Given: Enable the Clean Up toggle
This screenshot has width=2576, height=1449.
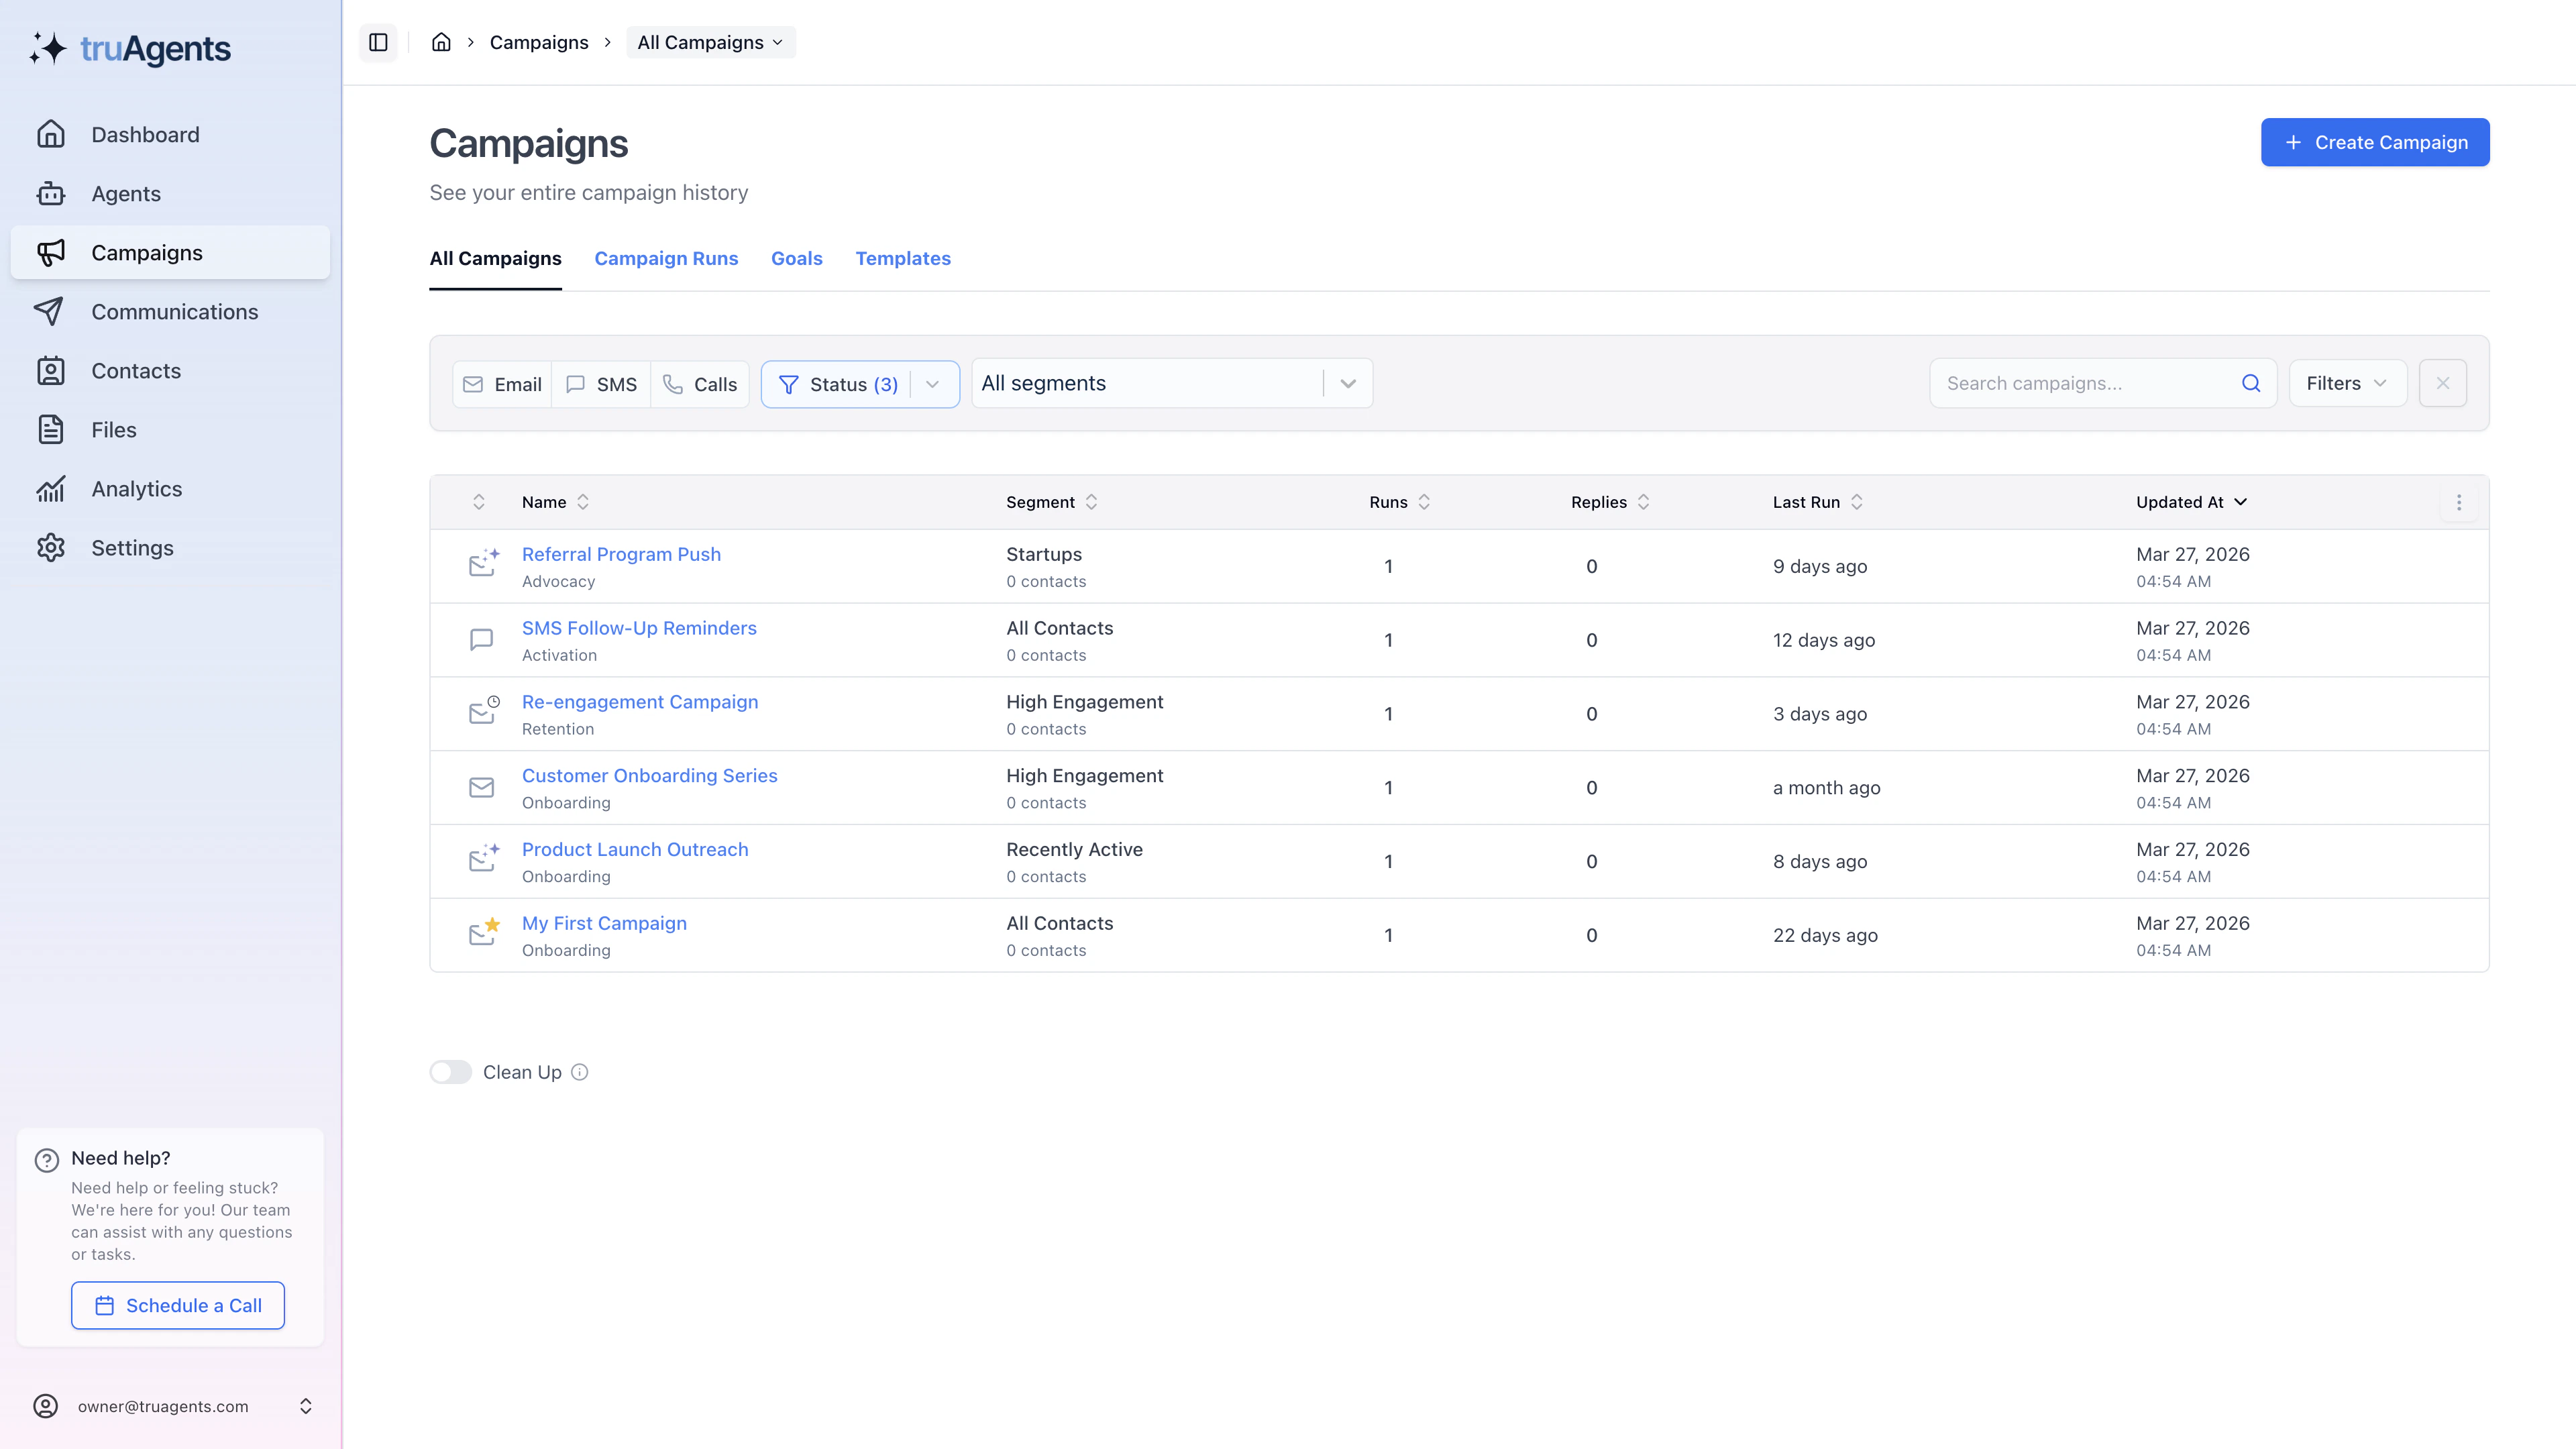Looking at the screenshot, I should click(450, 1071).
